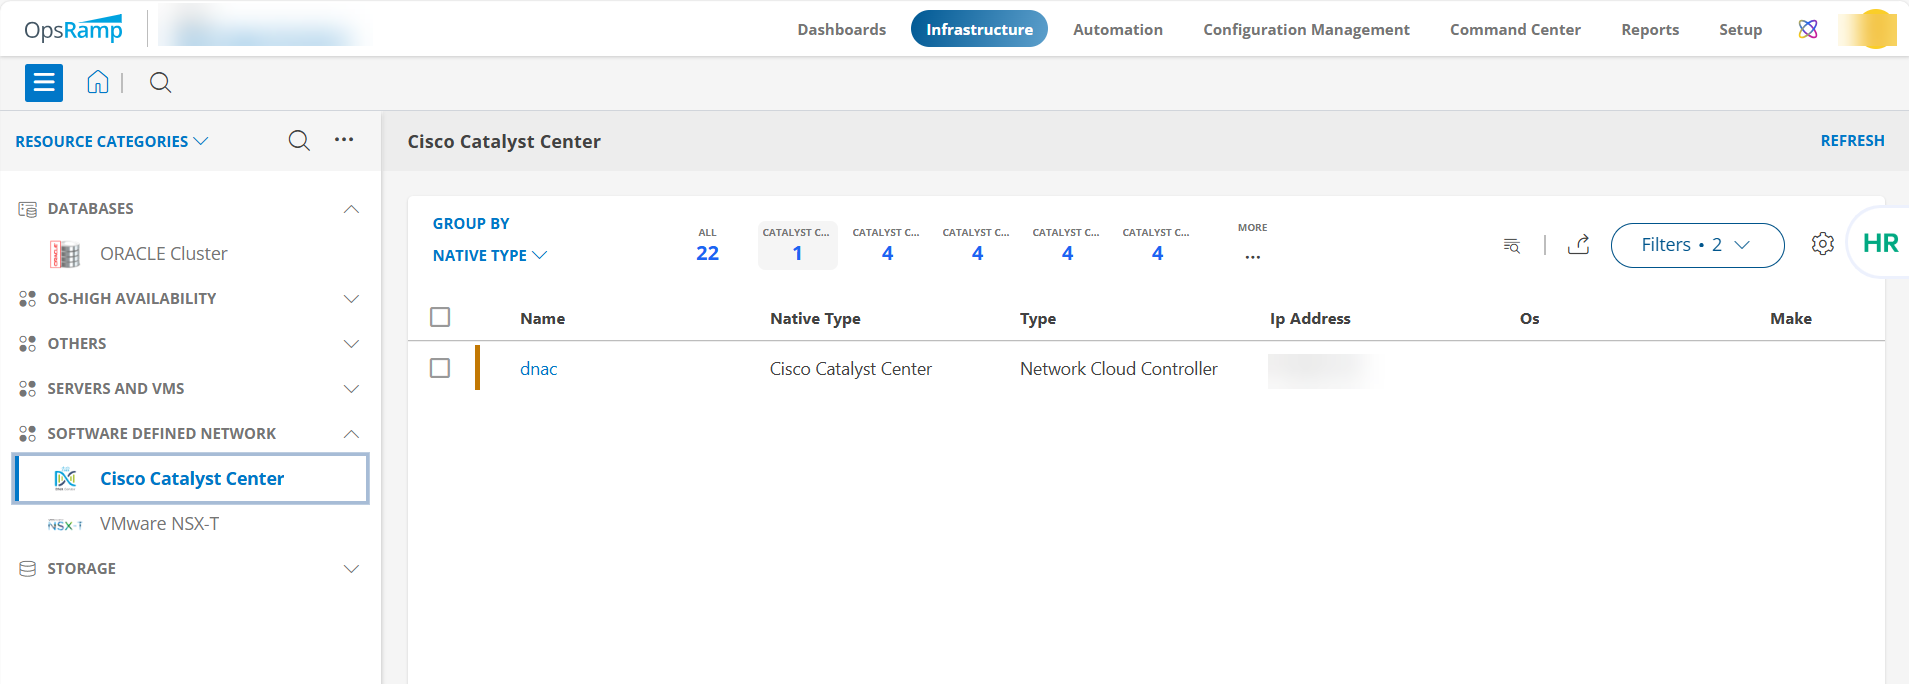Open the atom icon near Setup

(x=1808, y=29)
